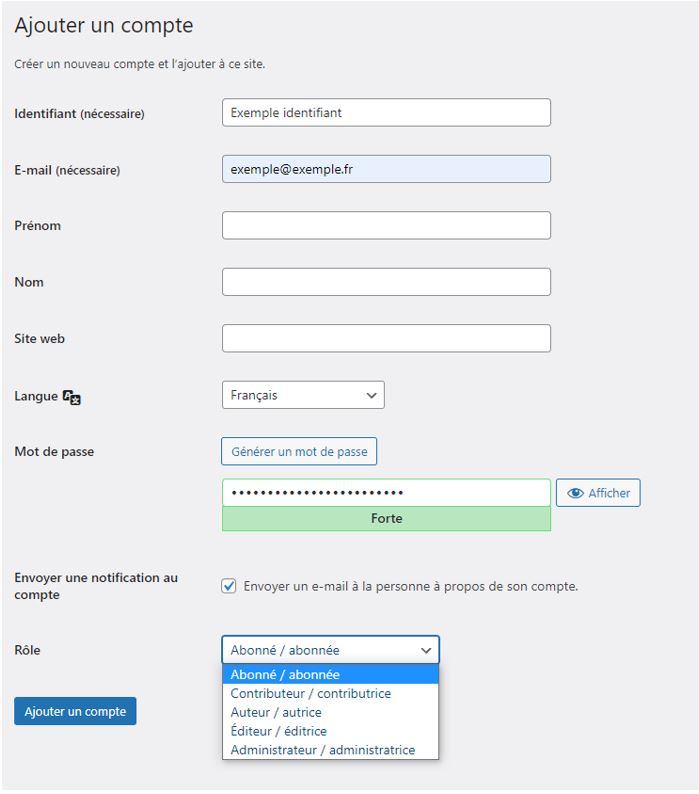Focus the Identifiant input field
Image resolution: width=699 pixels, height=794 pixels.
tap(386, 112)
